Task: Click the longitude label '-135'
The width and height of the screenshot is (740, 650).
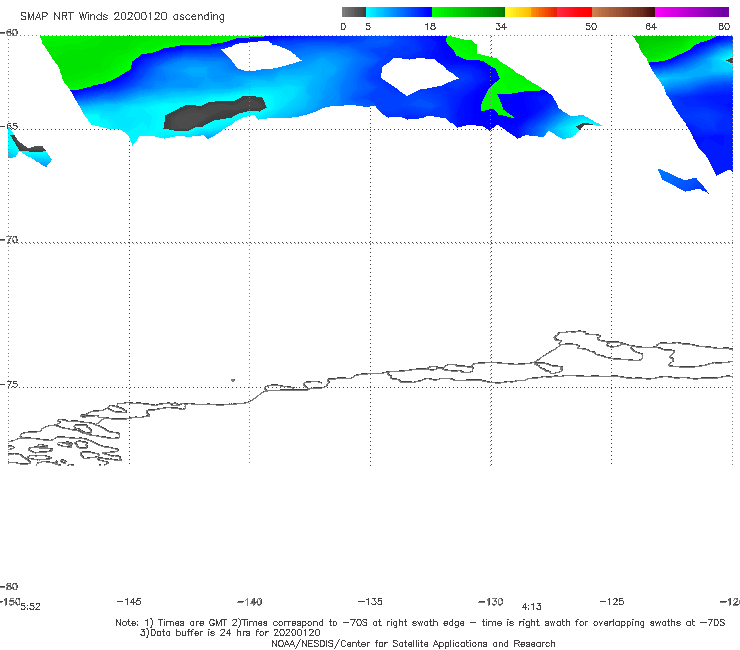Action: pos(370,601)
